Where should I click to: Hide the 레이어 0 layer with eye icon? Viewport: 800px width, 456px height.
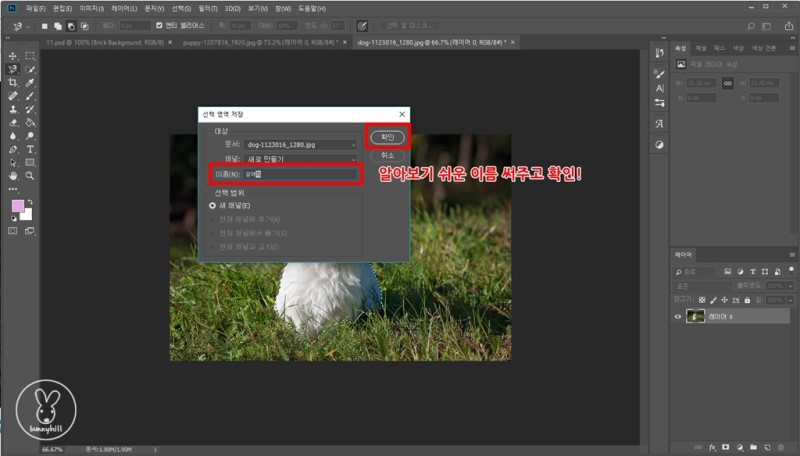pyautogui.click(x=678, y=316)
